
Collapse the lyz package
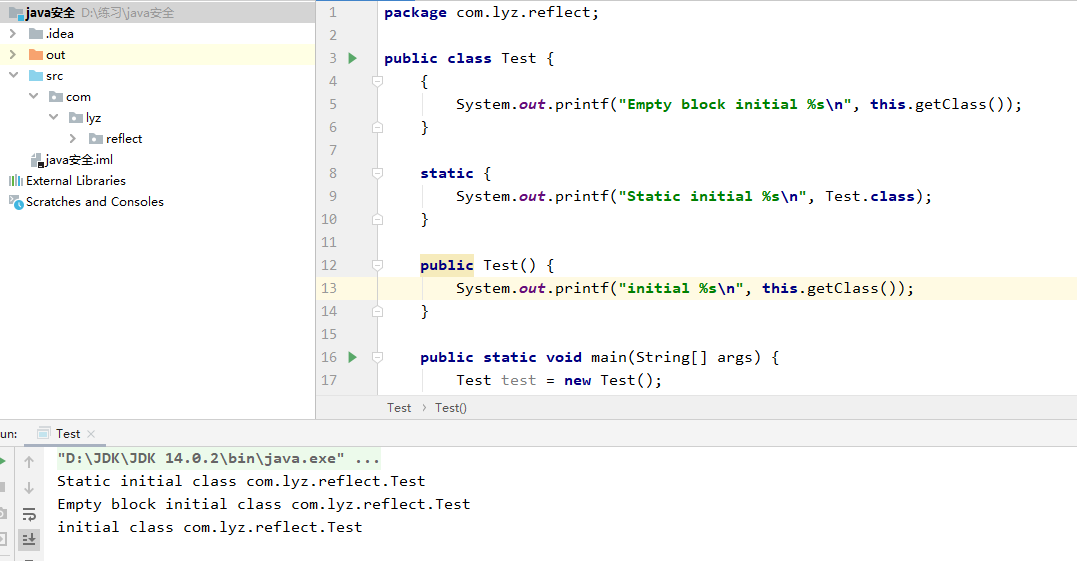click(54, 117)
